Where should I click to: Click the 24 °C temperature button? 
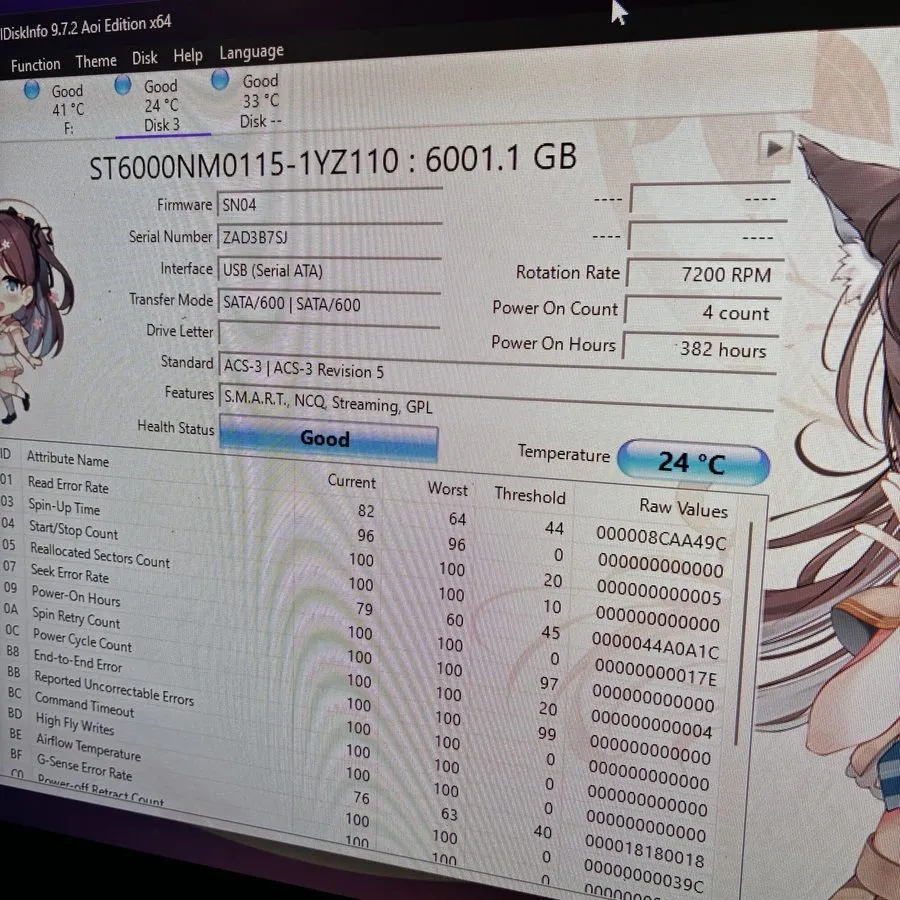pyautogui.click(x=693, y=463)
